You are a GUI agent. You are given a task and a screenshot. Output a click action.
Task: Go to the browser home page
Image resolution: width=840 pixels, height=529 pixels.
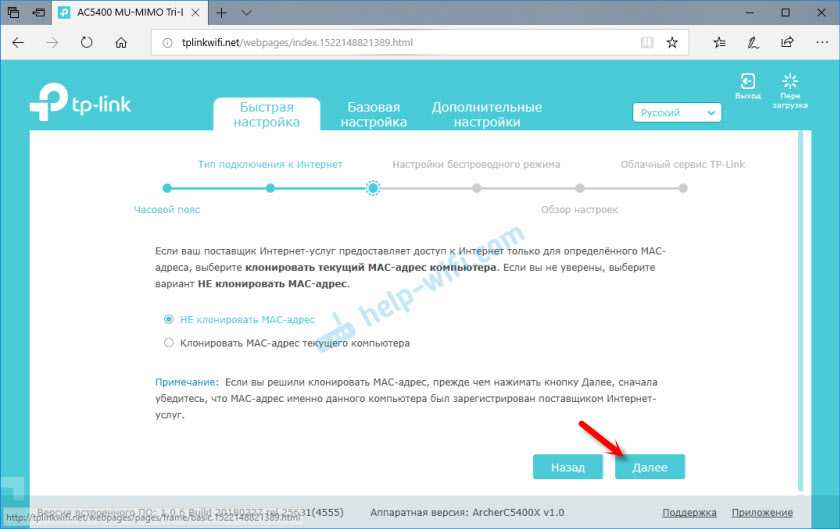(121, 43)
